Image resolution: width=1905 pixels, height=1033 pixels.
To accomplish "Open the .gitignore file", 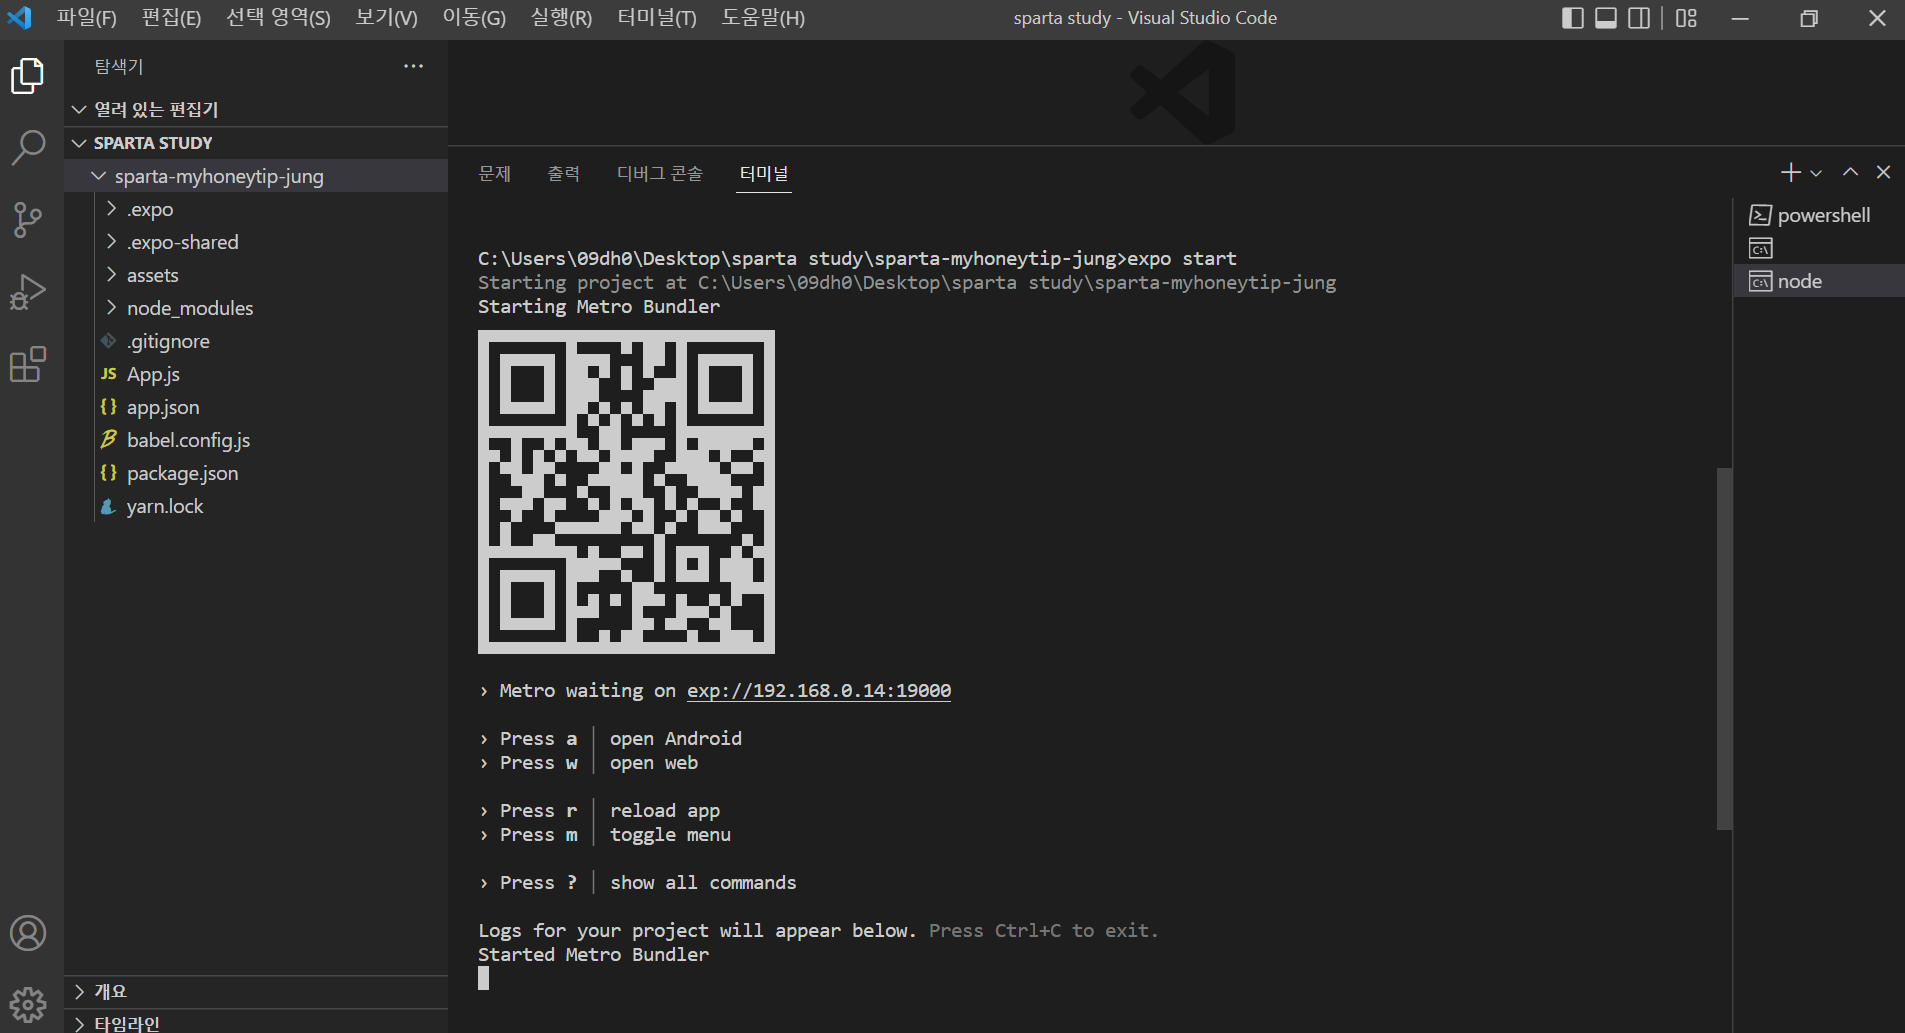I will coord(256,341).
